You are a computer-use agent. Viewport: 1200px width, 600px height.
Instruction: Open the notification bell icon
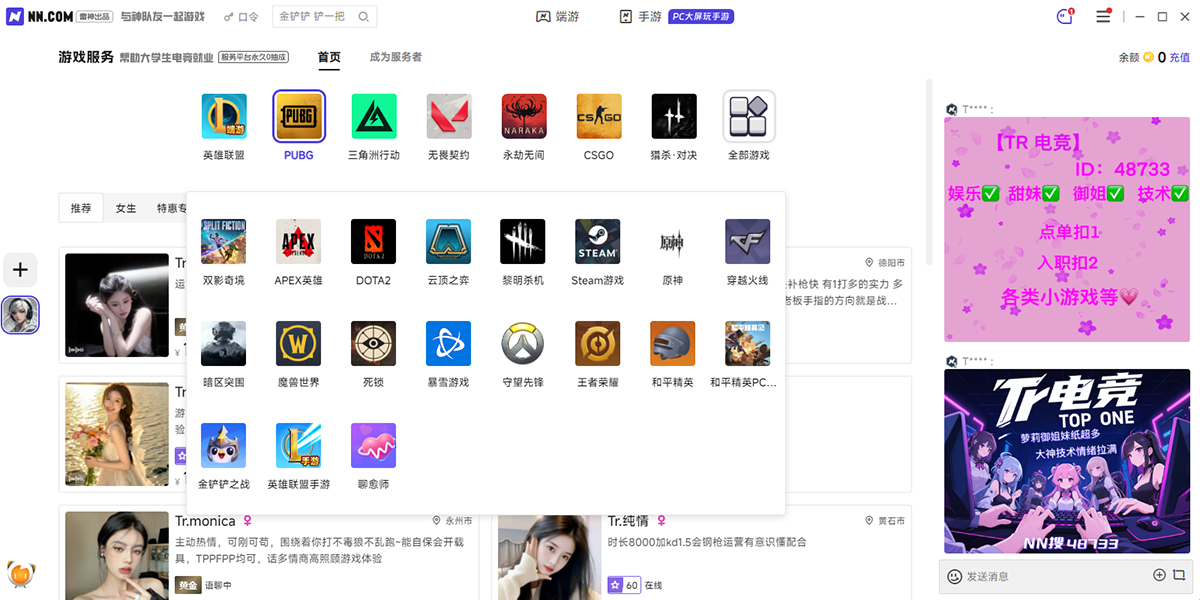[1062, 16]
